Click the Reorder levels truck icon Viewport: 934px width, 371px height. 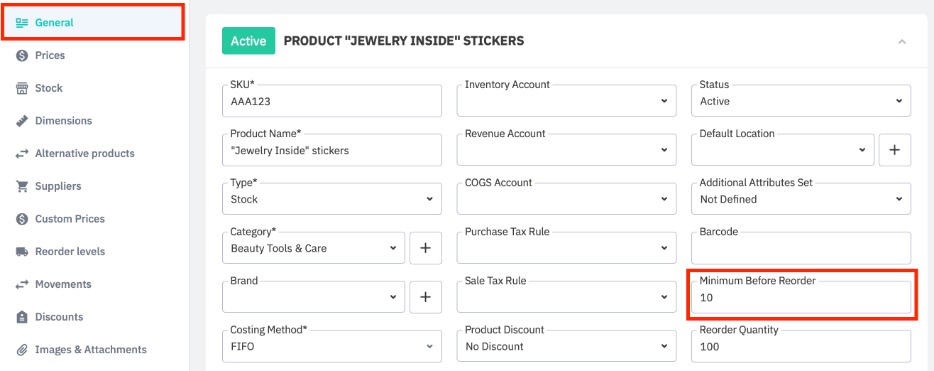(22, 252)
